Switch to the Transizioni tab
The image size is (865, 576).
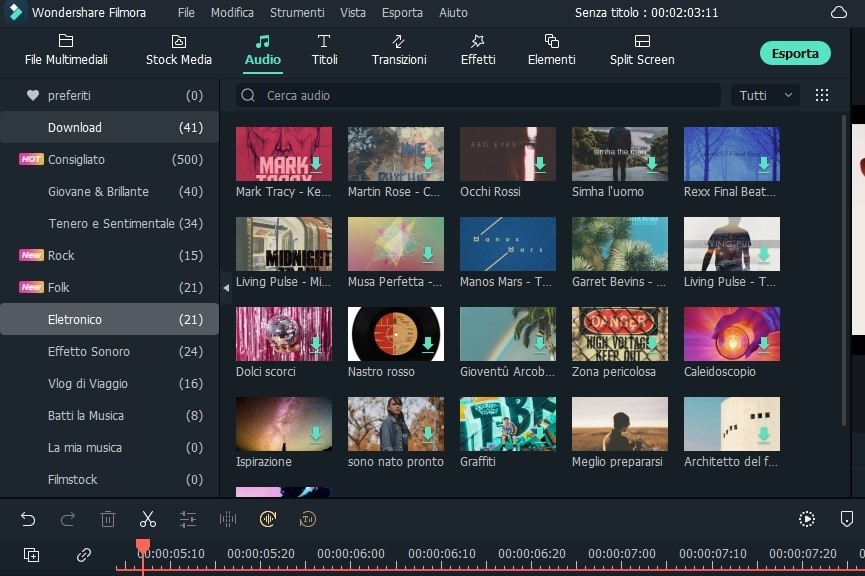click(x=399, y=49)
